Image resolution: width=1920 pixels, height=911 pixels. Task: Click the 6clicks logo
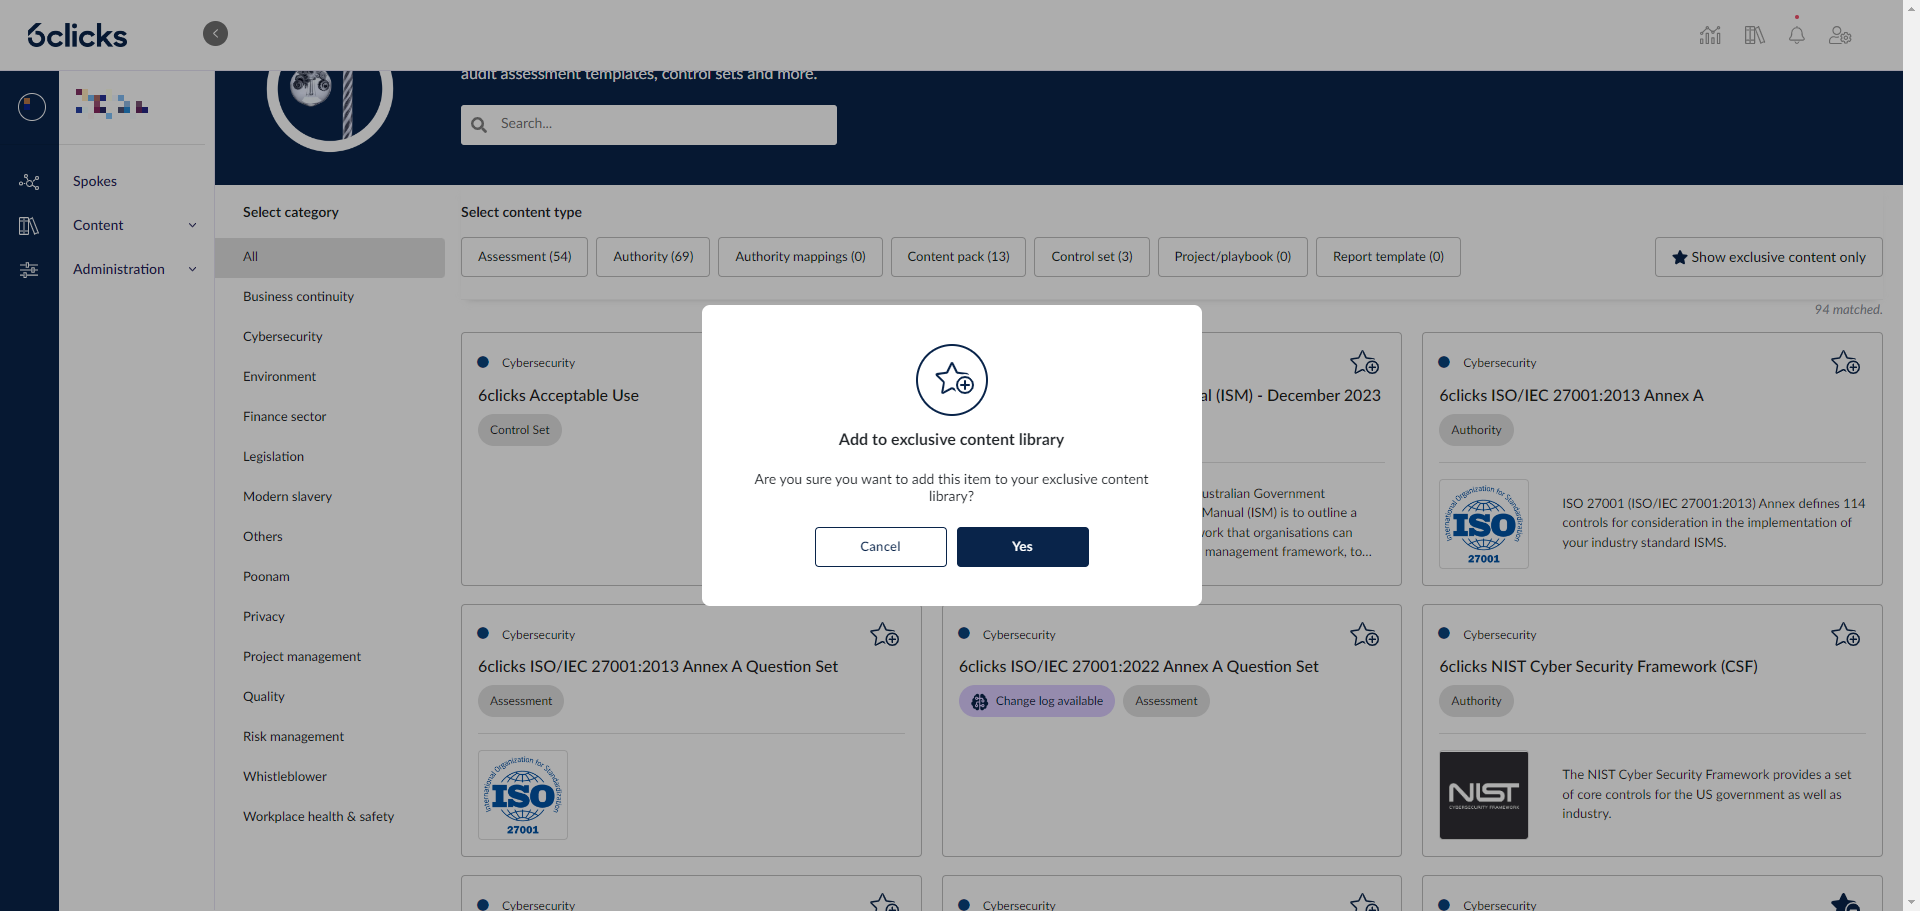click(x=77, y=36)
